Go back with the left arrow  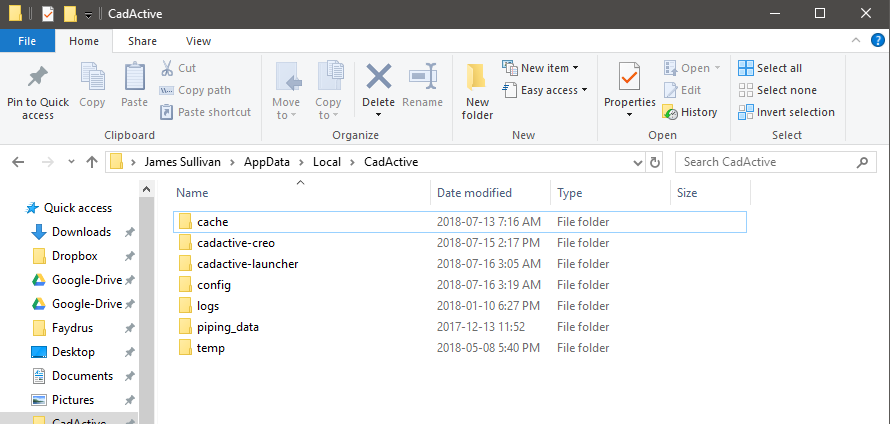pyautogui.click(x=18, y=162)
